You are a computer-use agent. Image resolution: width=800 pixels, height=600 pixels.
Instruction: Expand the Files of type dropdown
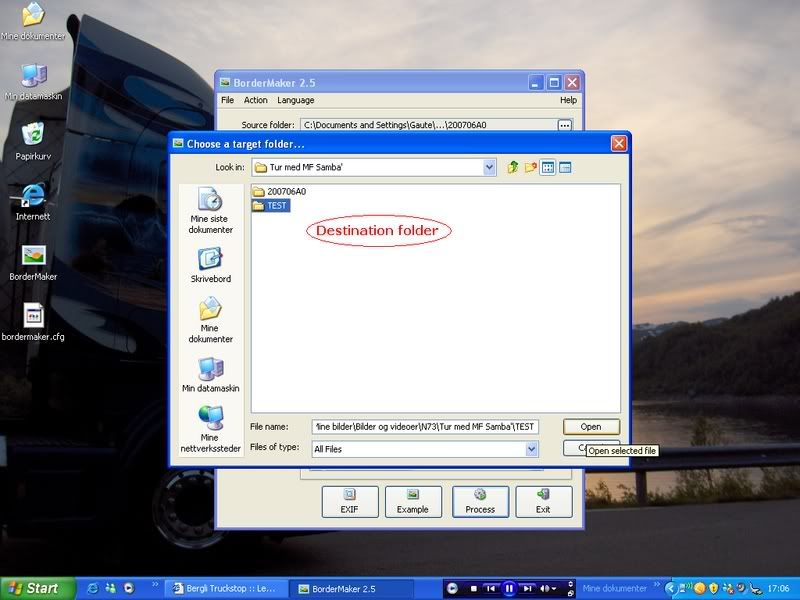(532, 449)
